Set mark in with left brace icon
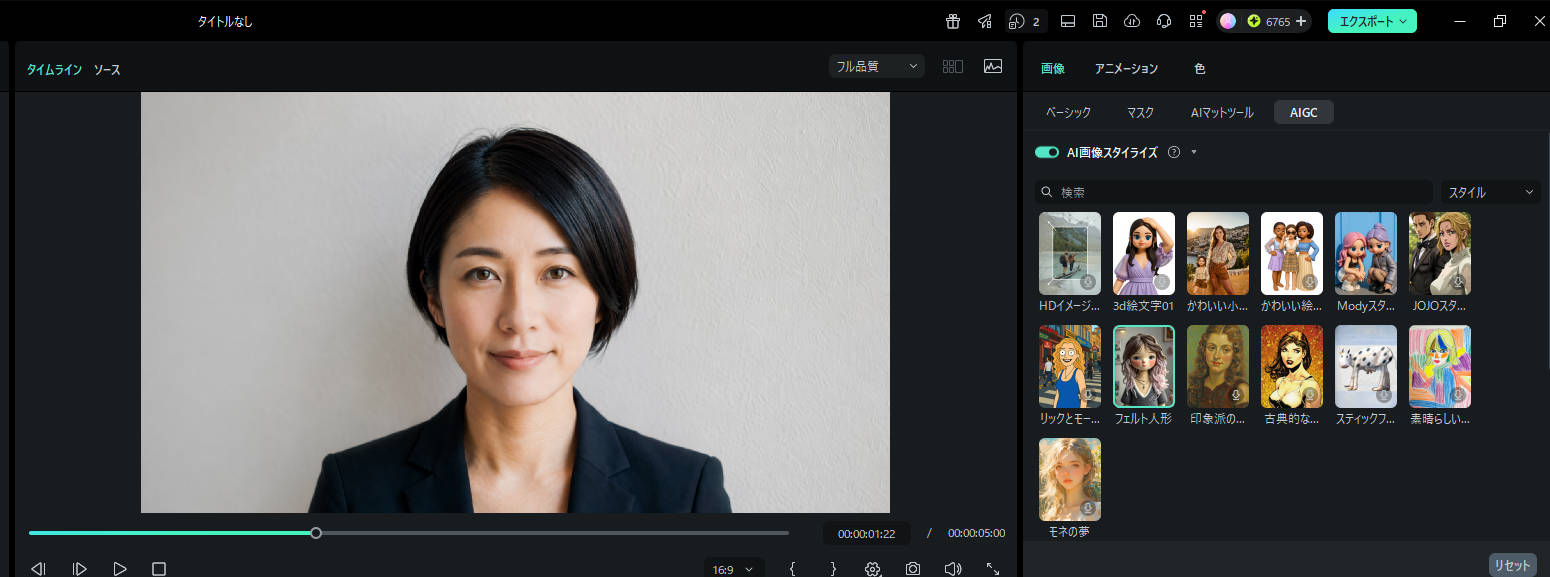Viewport: 1550px width, 577px height. point(792,569)
